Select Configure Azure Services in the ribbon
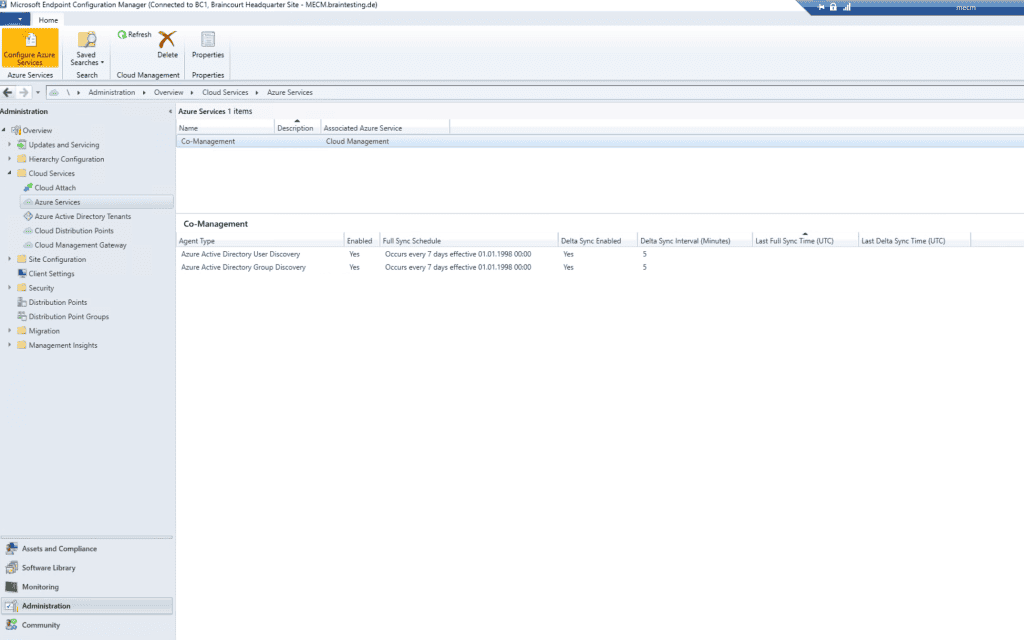The image size is (1024, 640). [29, 47]
